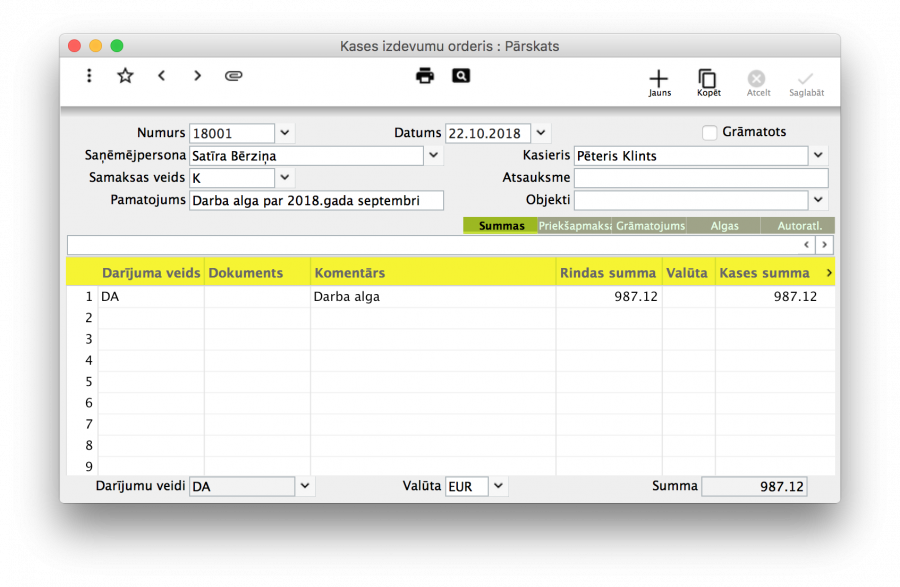Image resolution: width=900 pixels, height=587 pixels.
Task: Open the preview magnifier tool
Action: tap(461, 75)
